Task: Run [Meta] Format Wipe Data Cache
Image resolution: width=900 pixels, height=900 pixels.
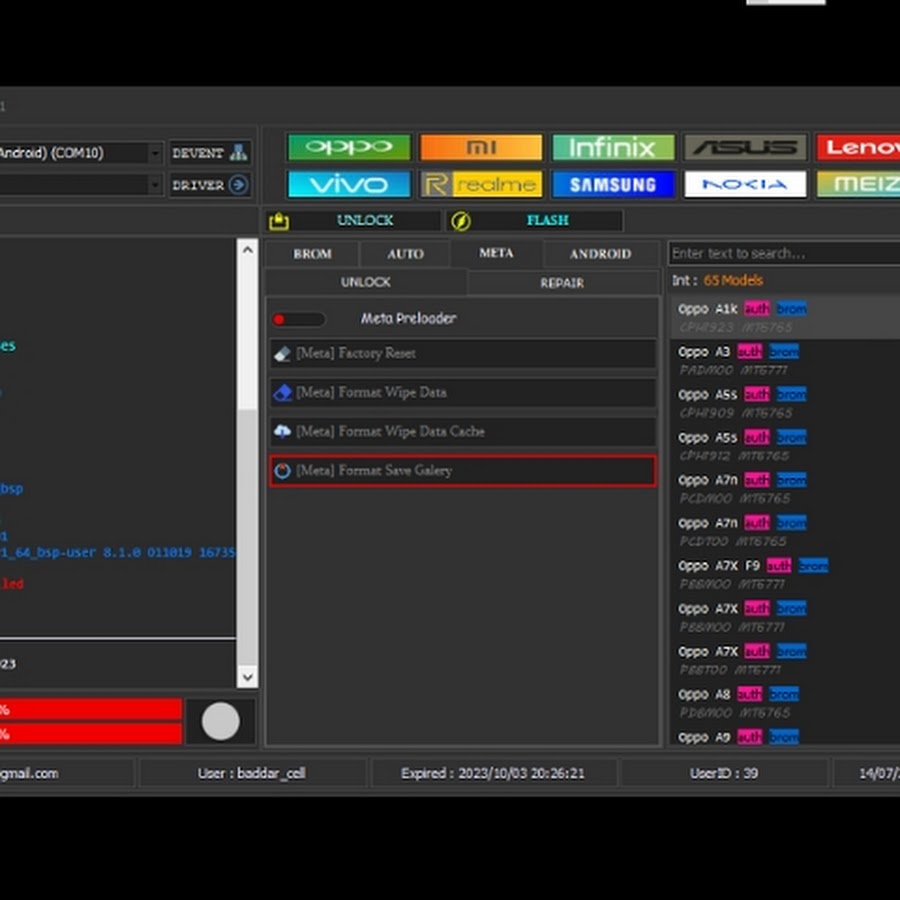Action: tap(463, 432)
